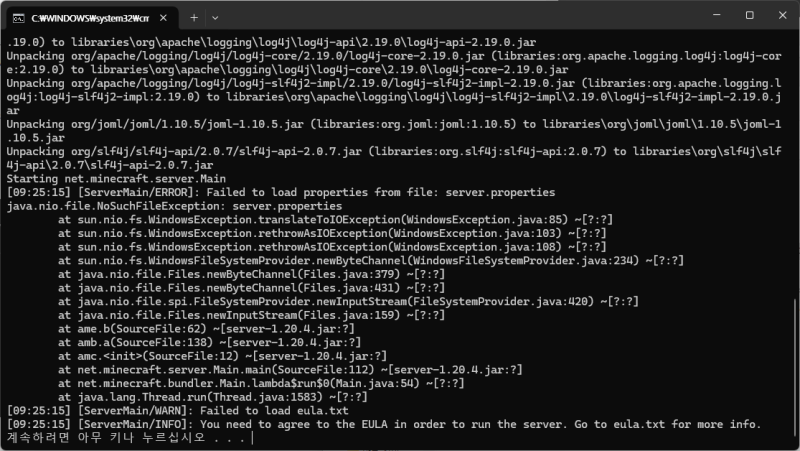Expand the new tab profile dropdown chevron
The width and height of the screenshot is (800, 451).
coord(215,18)
